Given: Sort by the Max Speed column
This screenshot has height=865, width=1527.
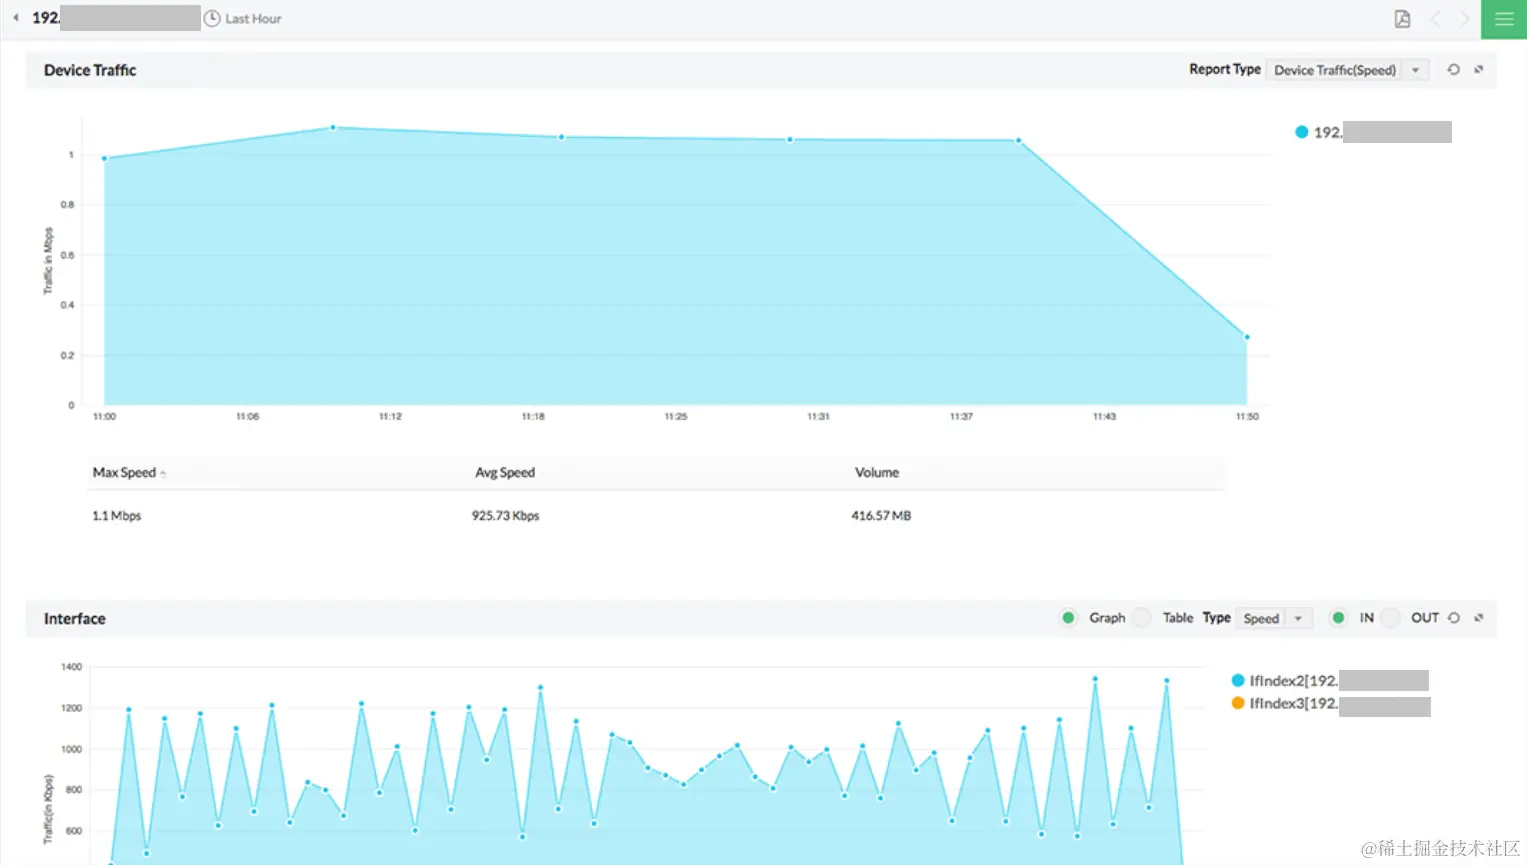Looking at the screenshot, I should point(126,472).
